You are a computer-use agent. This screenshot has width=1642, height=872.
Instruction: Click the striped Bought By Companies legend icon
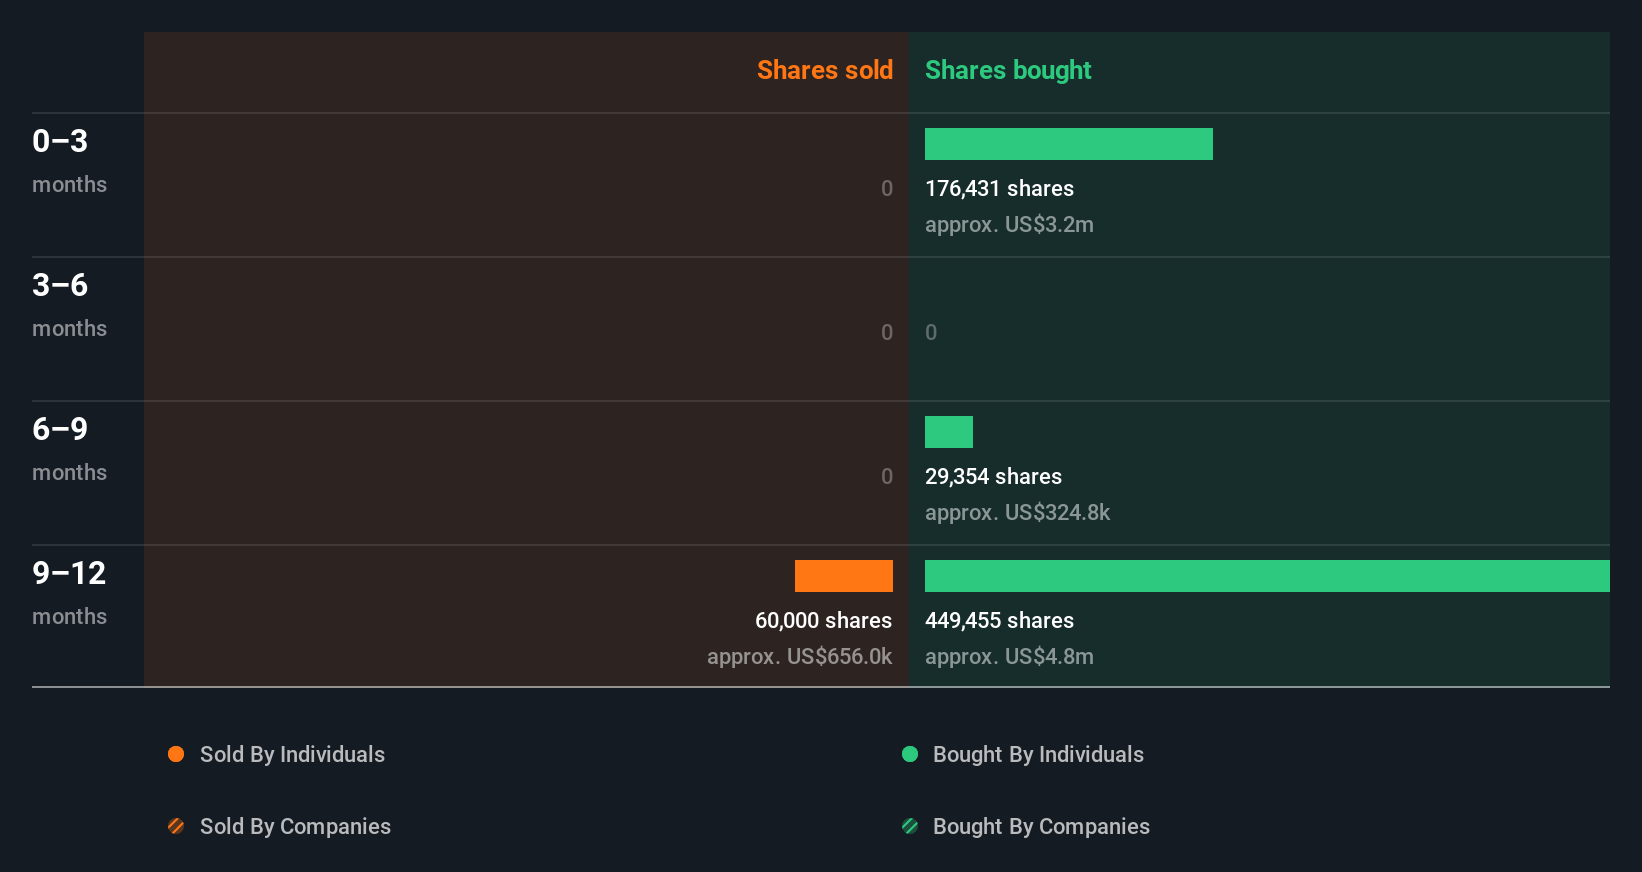pyautogui.click(x=910, y=826)
